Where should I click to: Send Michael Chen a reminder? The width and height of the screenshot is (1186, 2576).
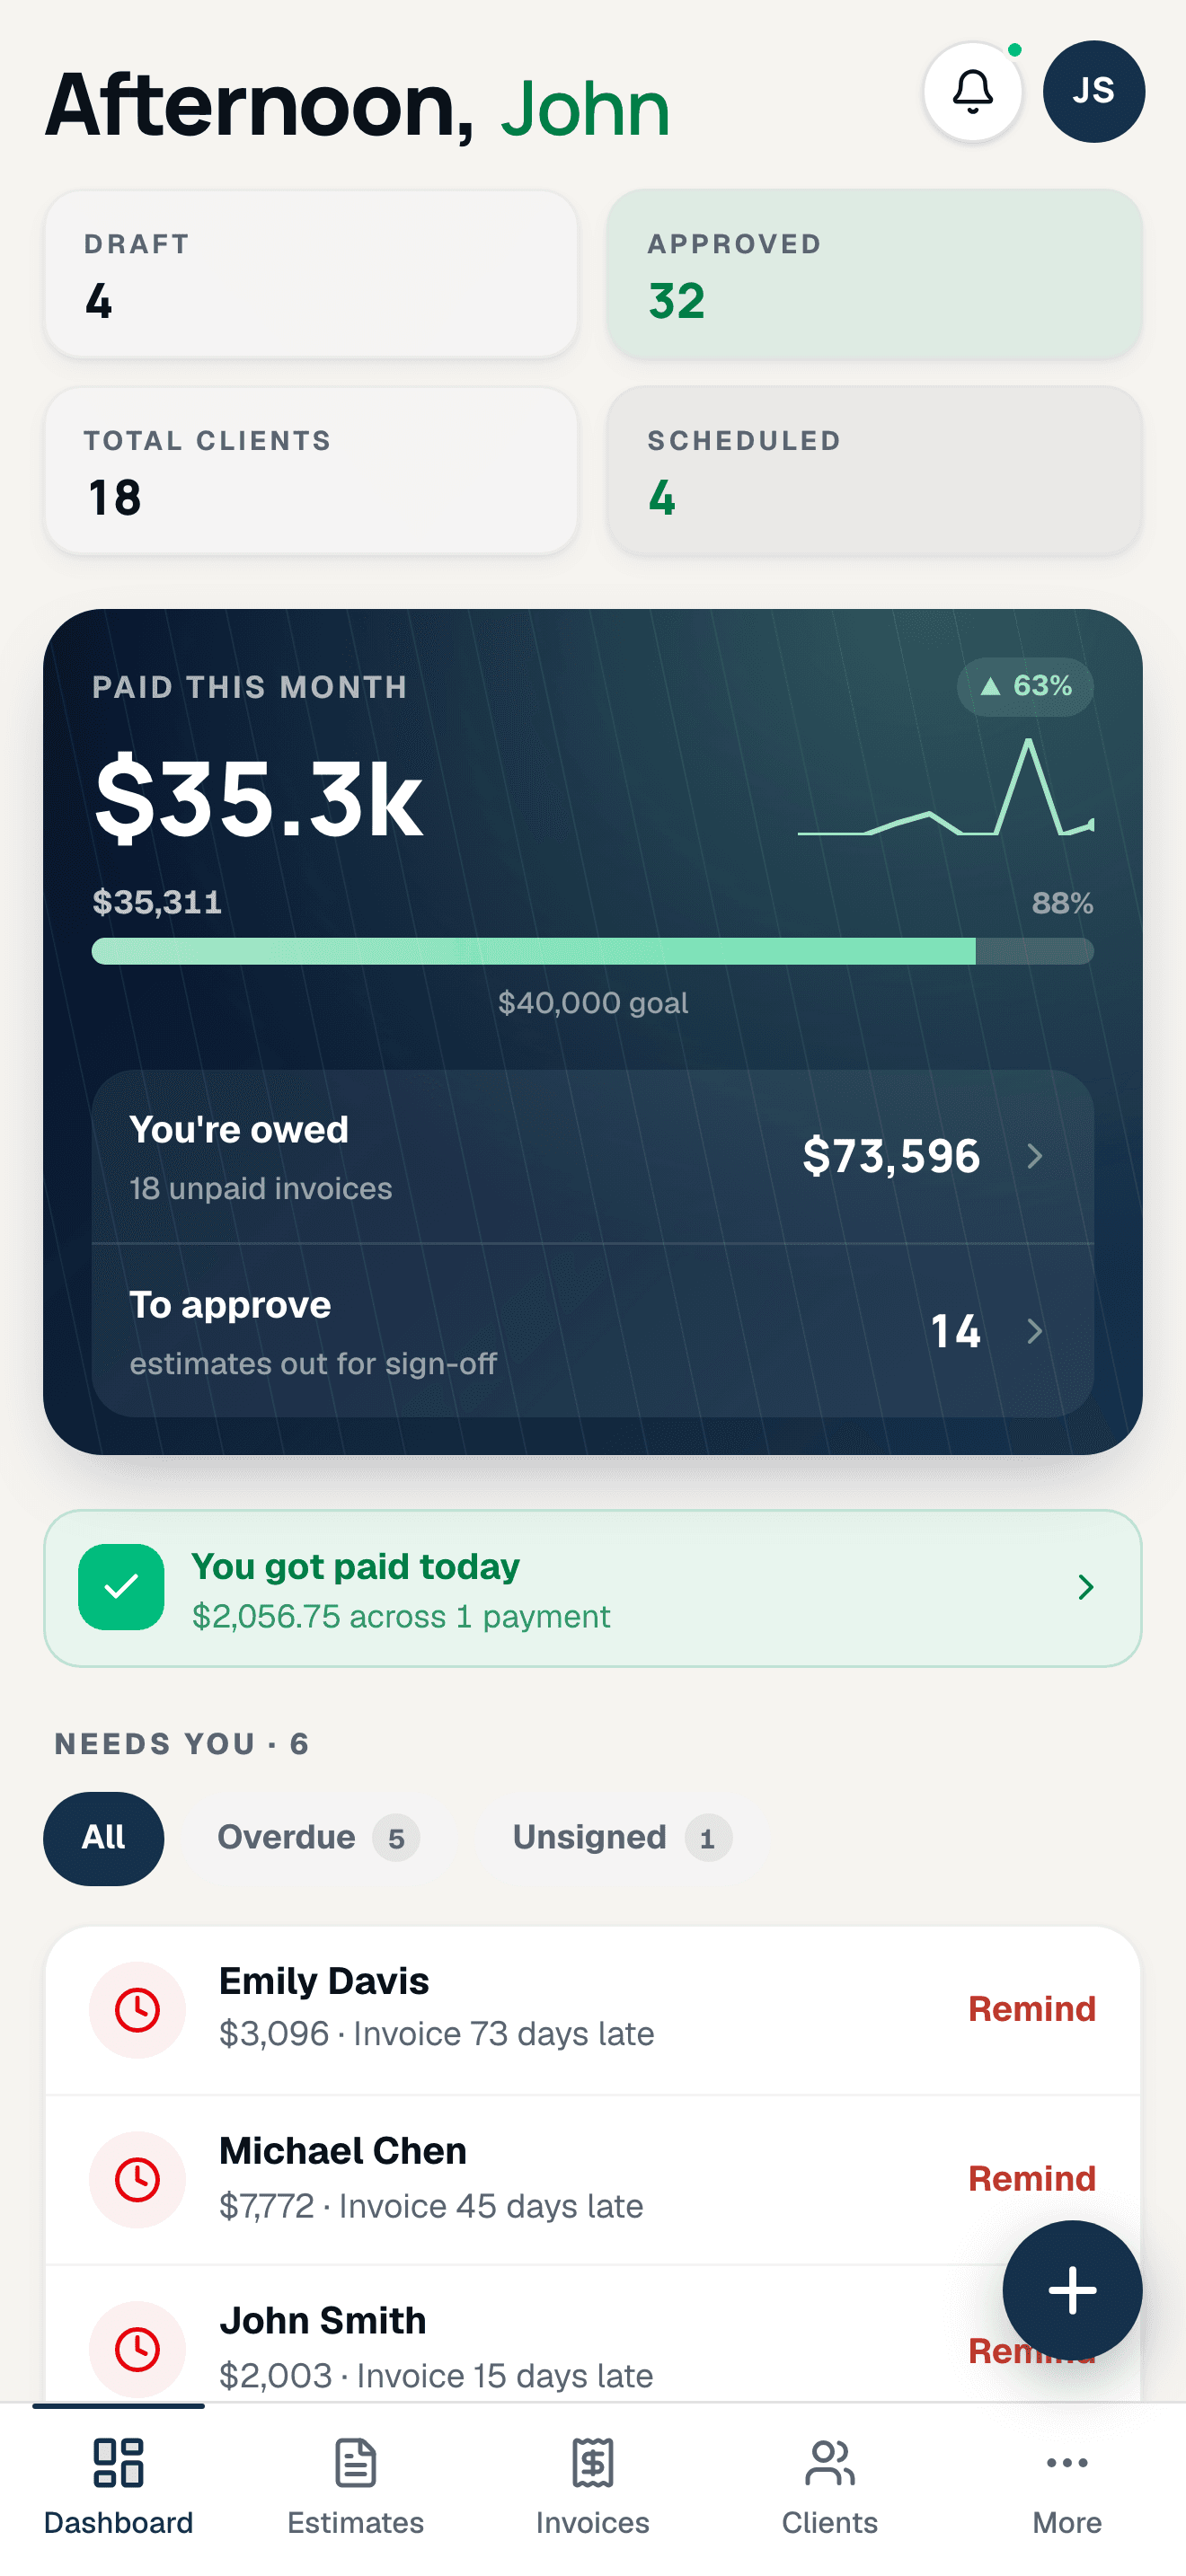coord(1031,2178)
